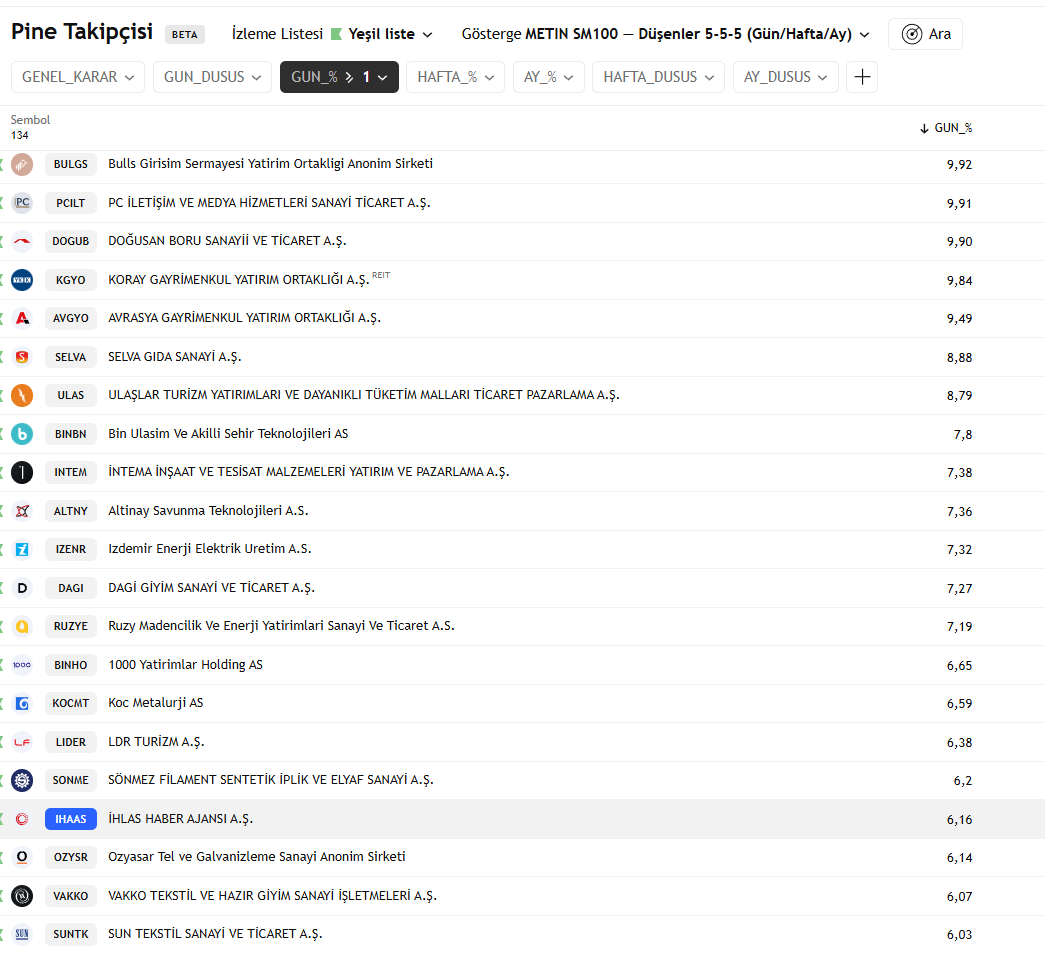Click the BETA badge label

tap(185, 35)
